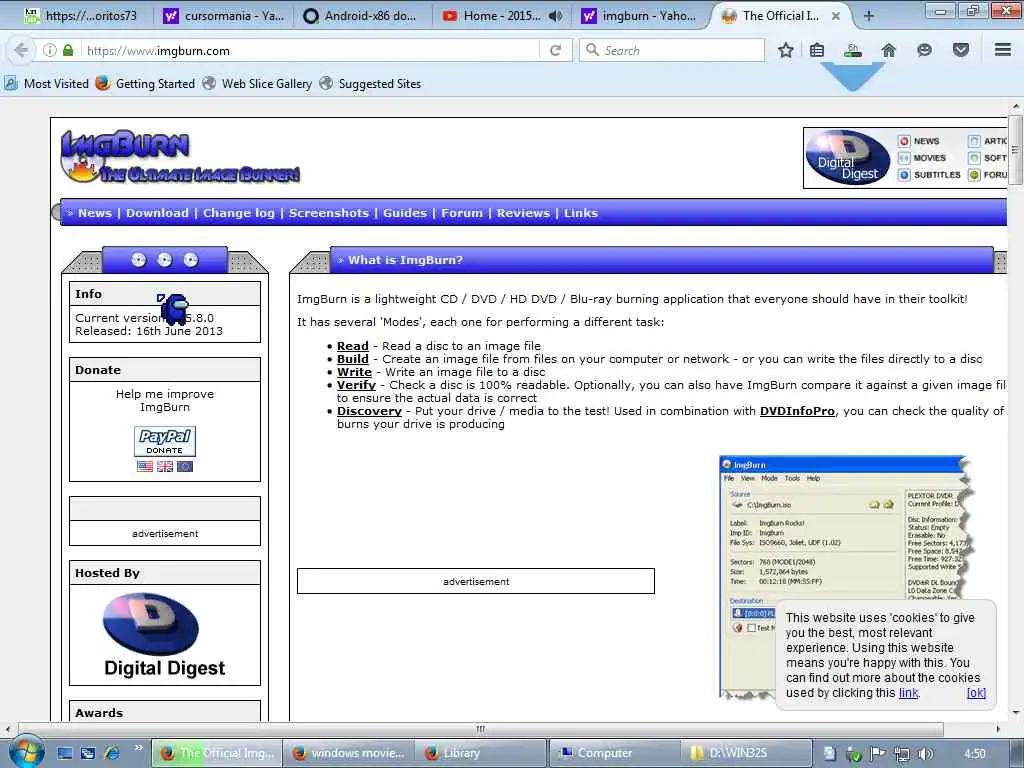1024x768 pixels.
Task: Select the UK flag donate icon
Action: 165,466
